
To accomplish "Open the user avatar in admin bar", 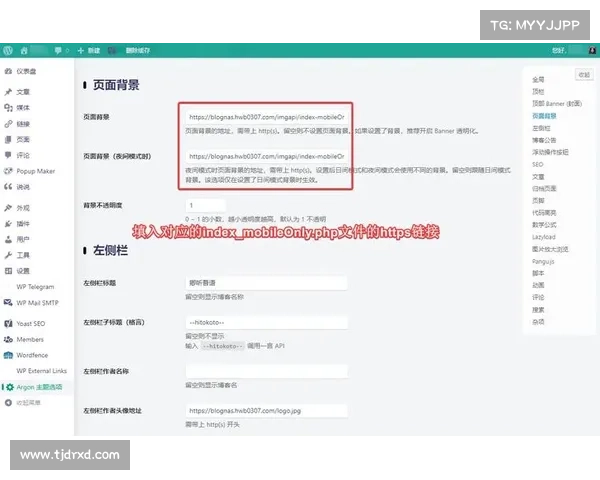I will (x=592, y=51).
